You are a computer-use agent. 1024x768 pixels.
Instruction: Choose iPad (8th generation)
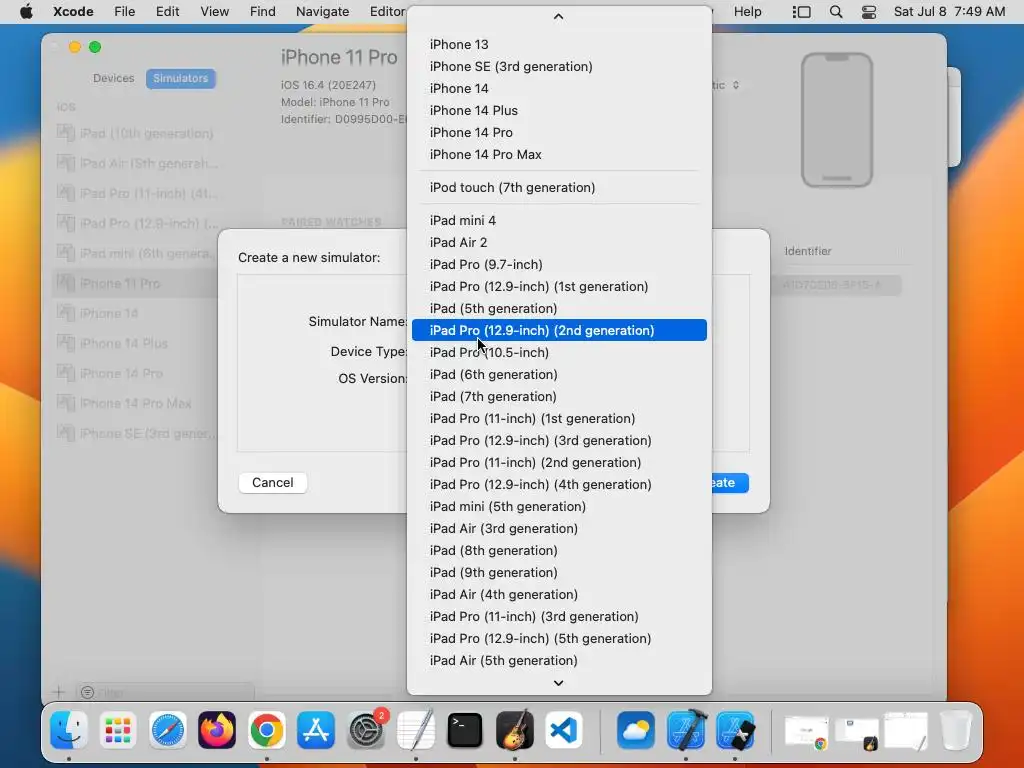[559, 551]
